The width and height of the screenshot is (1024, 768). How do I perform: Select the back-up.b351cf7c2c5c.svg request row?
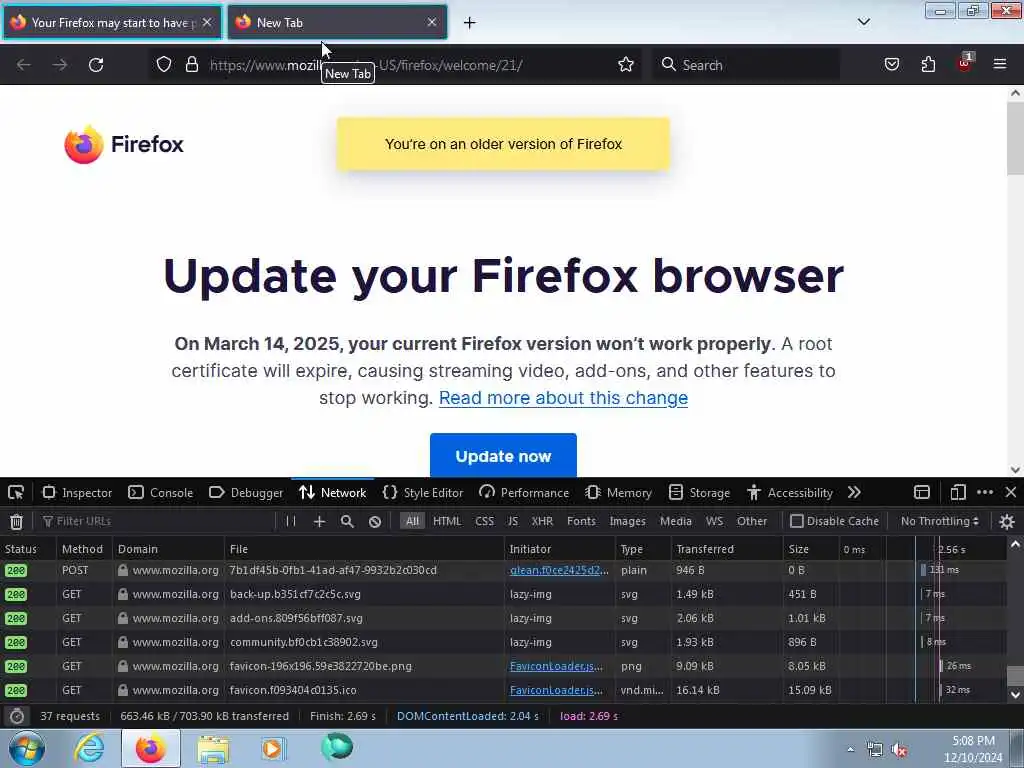coord(503,594)
